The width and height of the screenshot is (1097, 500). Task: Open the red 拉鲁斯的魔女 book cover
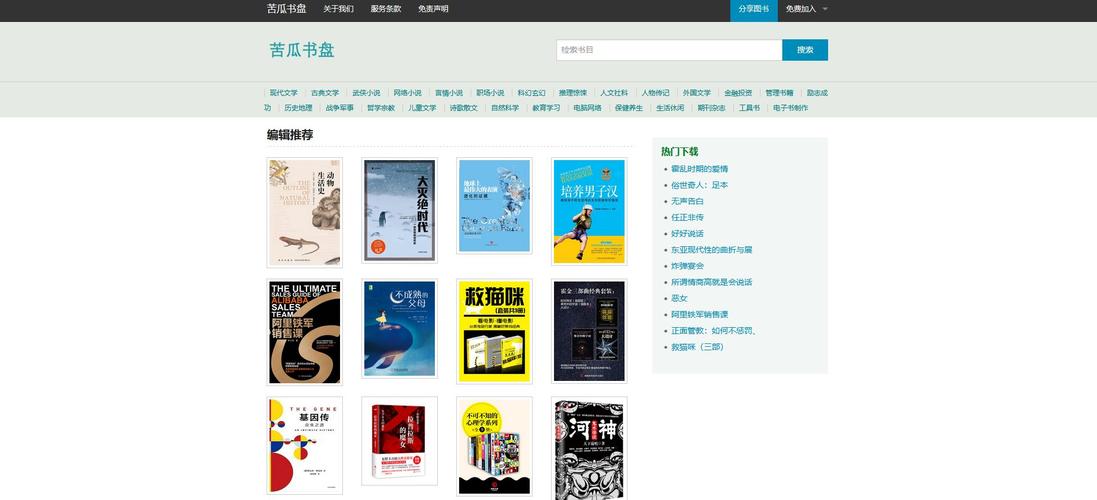click(399, 441)
